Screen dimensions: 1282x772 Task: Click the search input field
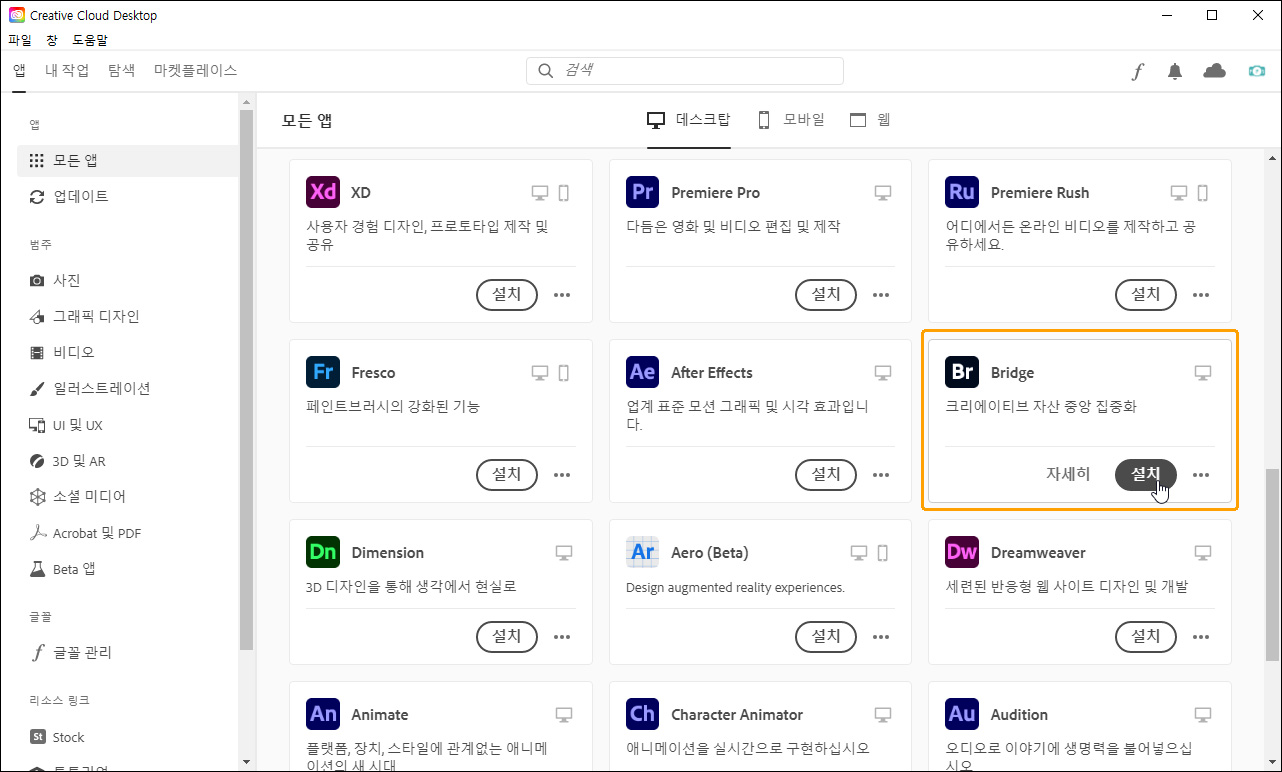click(x=684, y=70)
